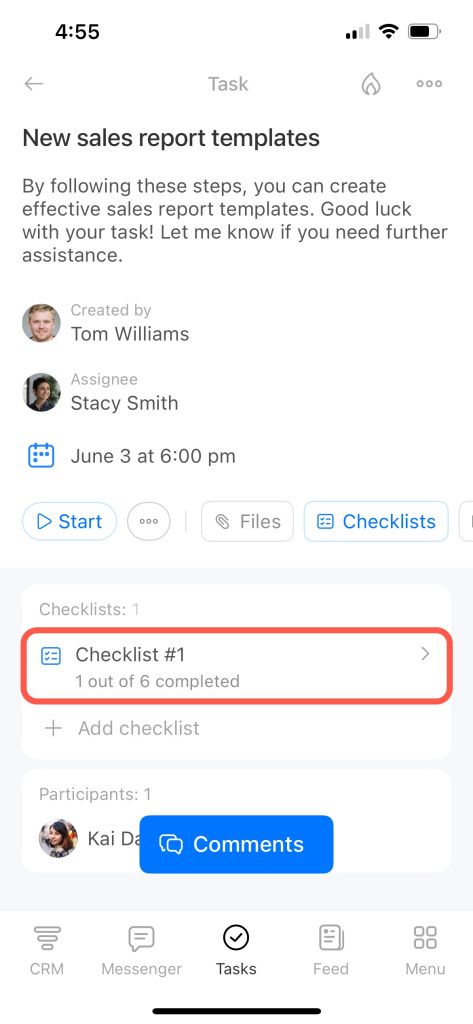Expand Checklist #1 with the chevron
The image size is (473, 1024).
click(425, 654)
